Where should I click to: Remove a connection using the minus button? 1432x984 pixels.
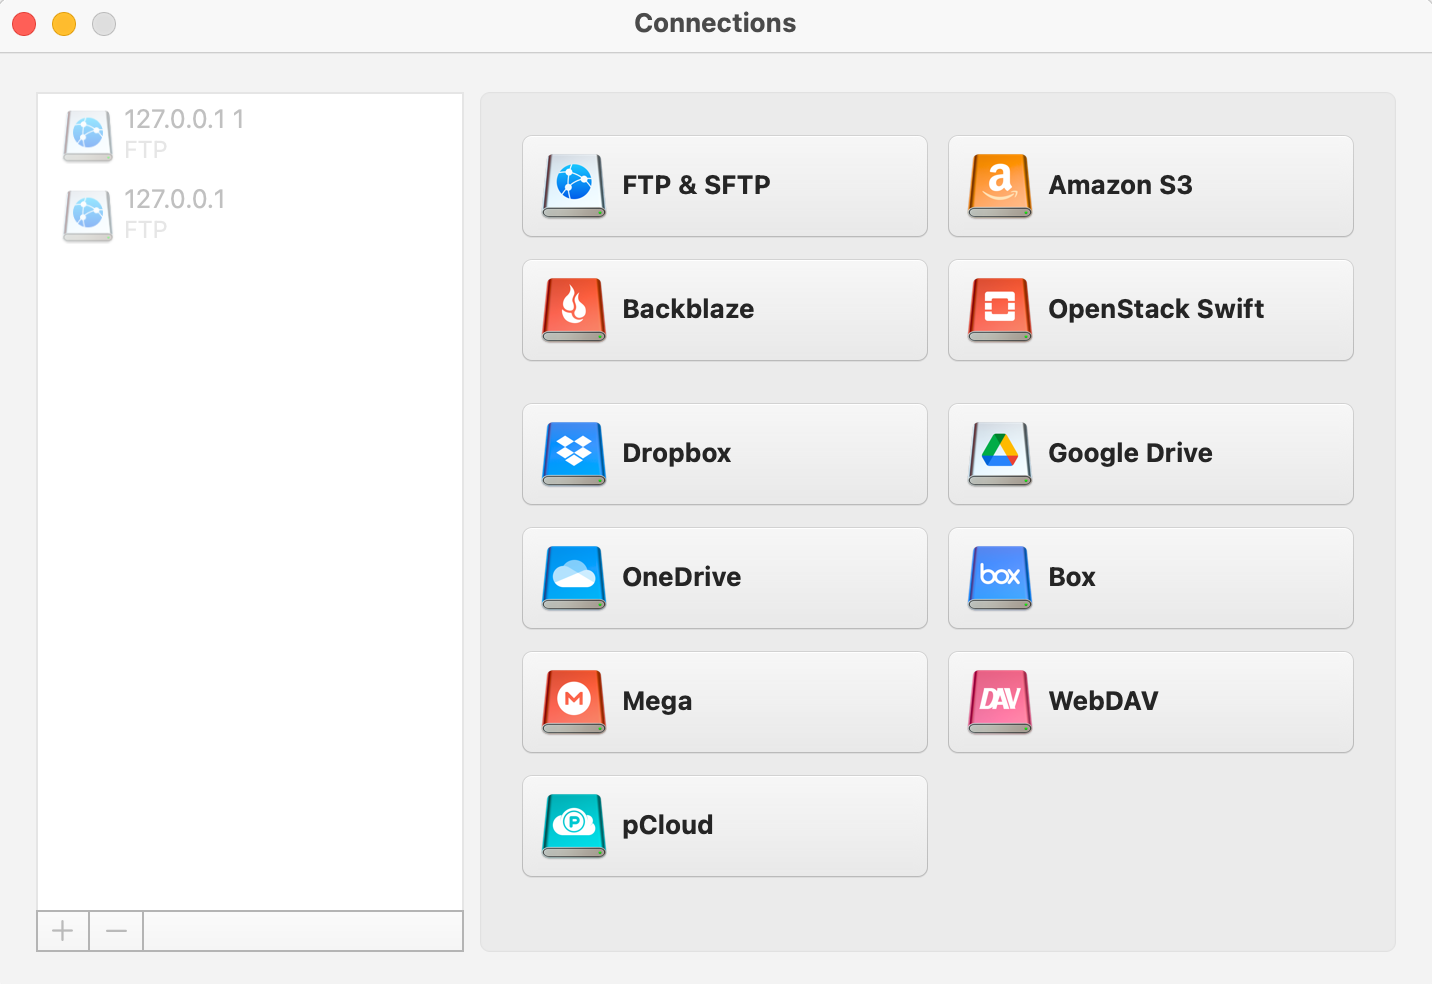pos(115,930)
